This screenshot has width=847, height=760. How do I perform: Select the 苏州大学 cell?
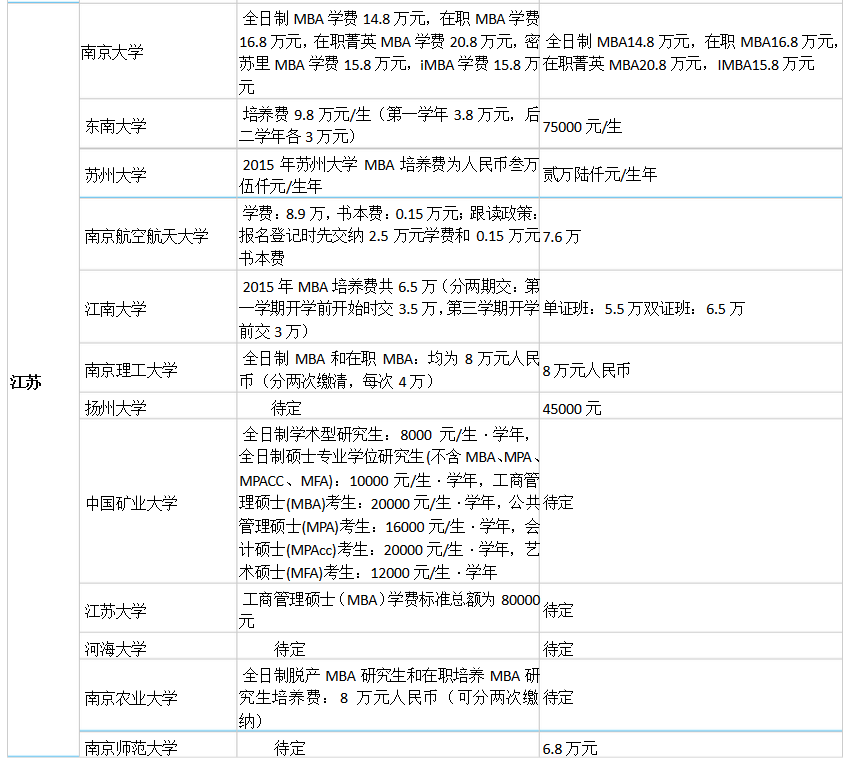[x=158, y=173]
